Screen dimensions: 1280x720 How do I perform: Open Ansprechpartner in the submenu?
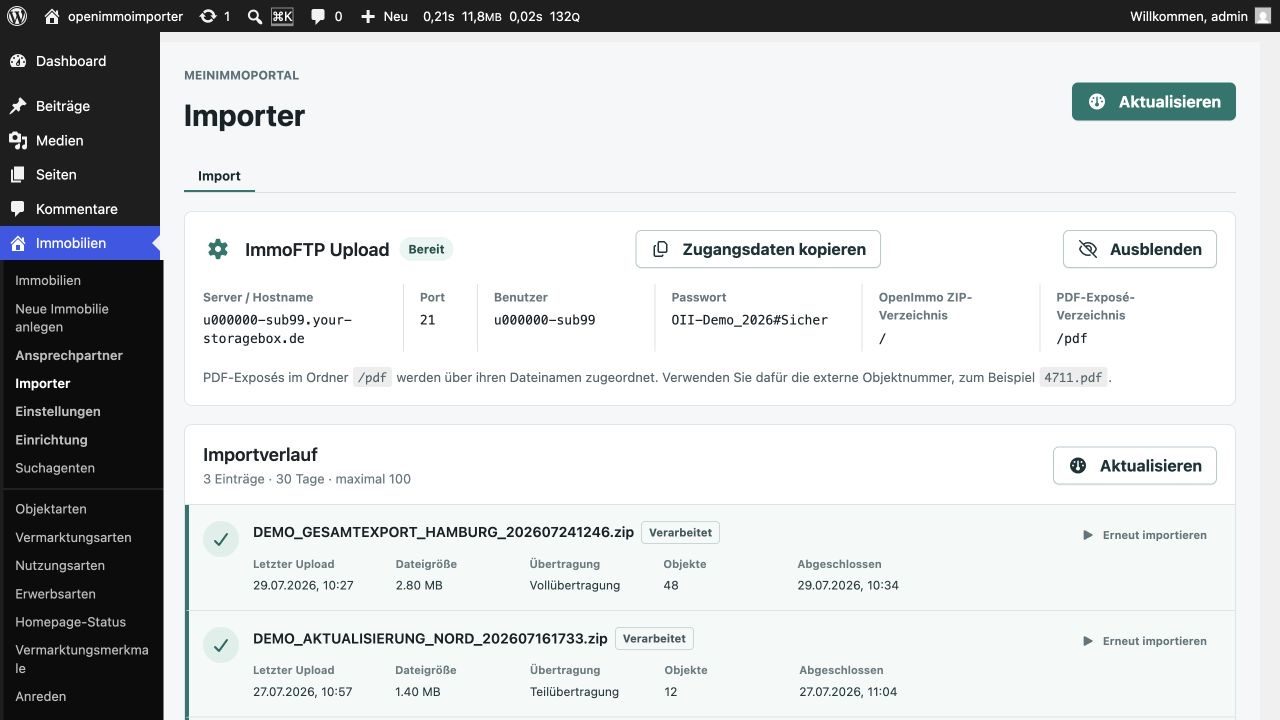[69, 355]
